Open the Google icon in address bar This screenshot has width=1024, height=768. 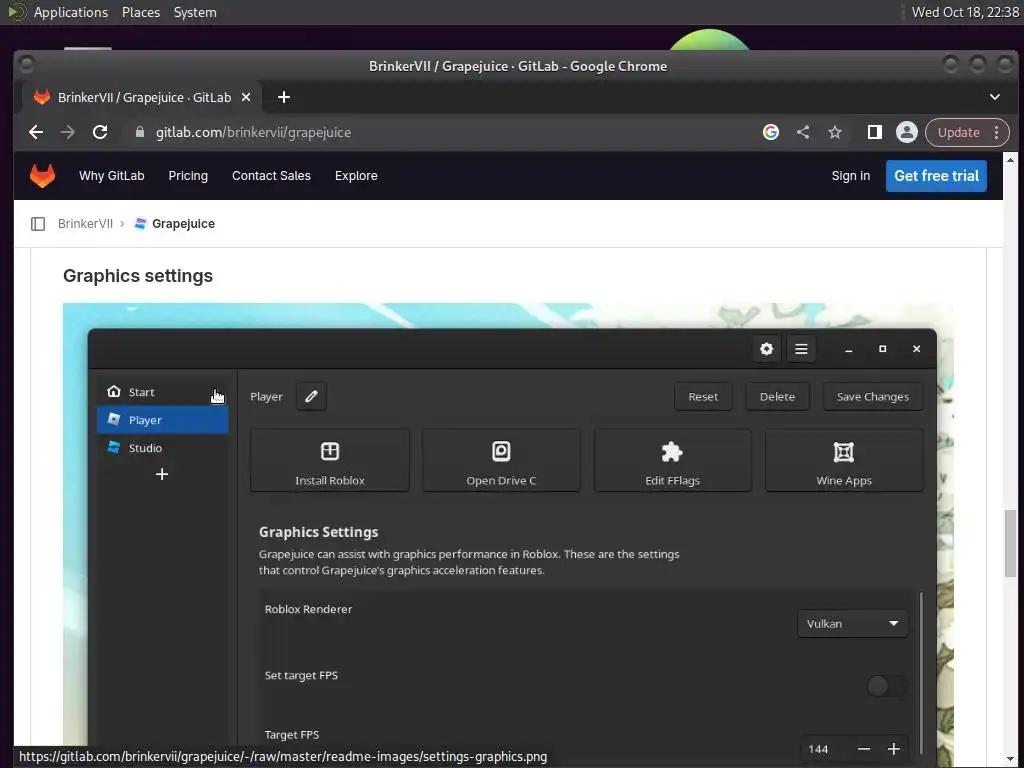pyautogui.click(x=771, y=133)
